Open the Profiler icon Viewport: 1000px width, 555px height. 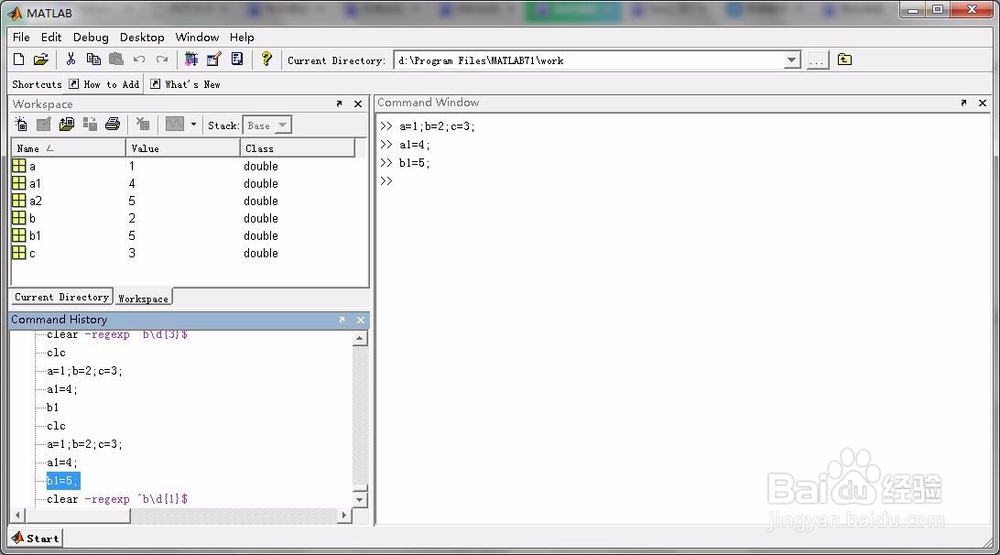[237, 59]
